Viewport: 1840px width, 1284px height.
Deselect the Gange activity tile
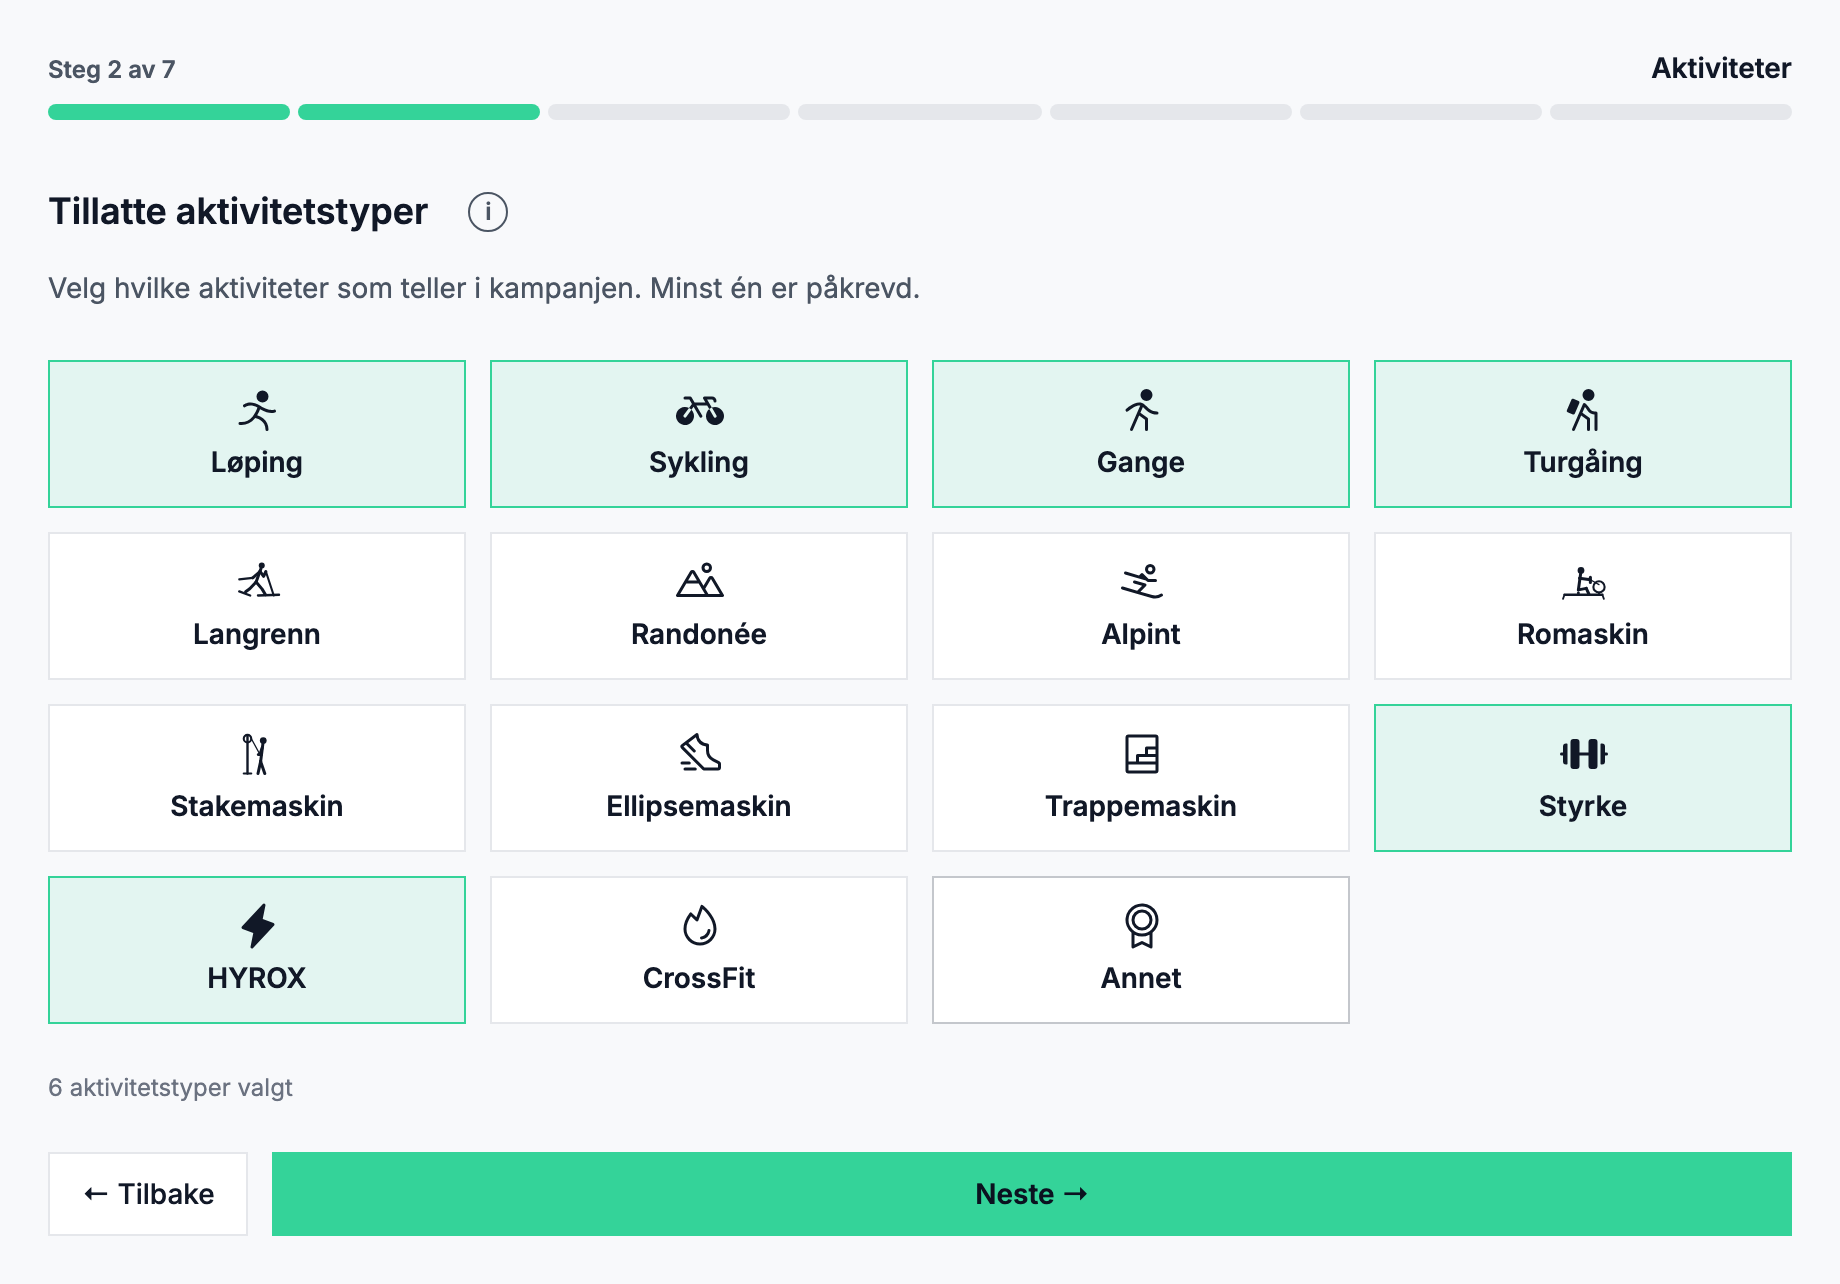[1141, 434]
